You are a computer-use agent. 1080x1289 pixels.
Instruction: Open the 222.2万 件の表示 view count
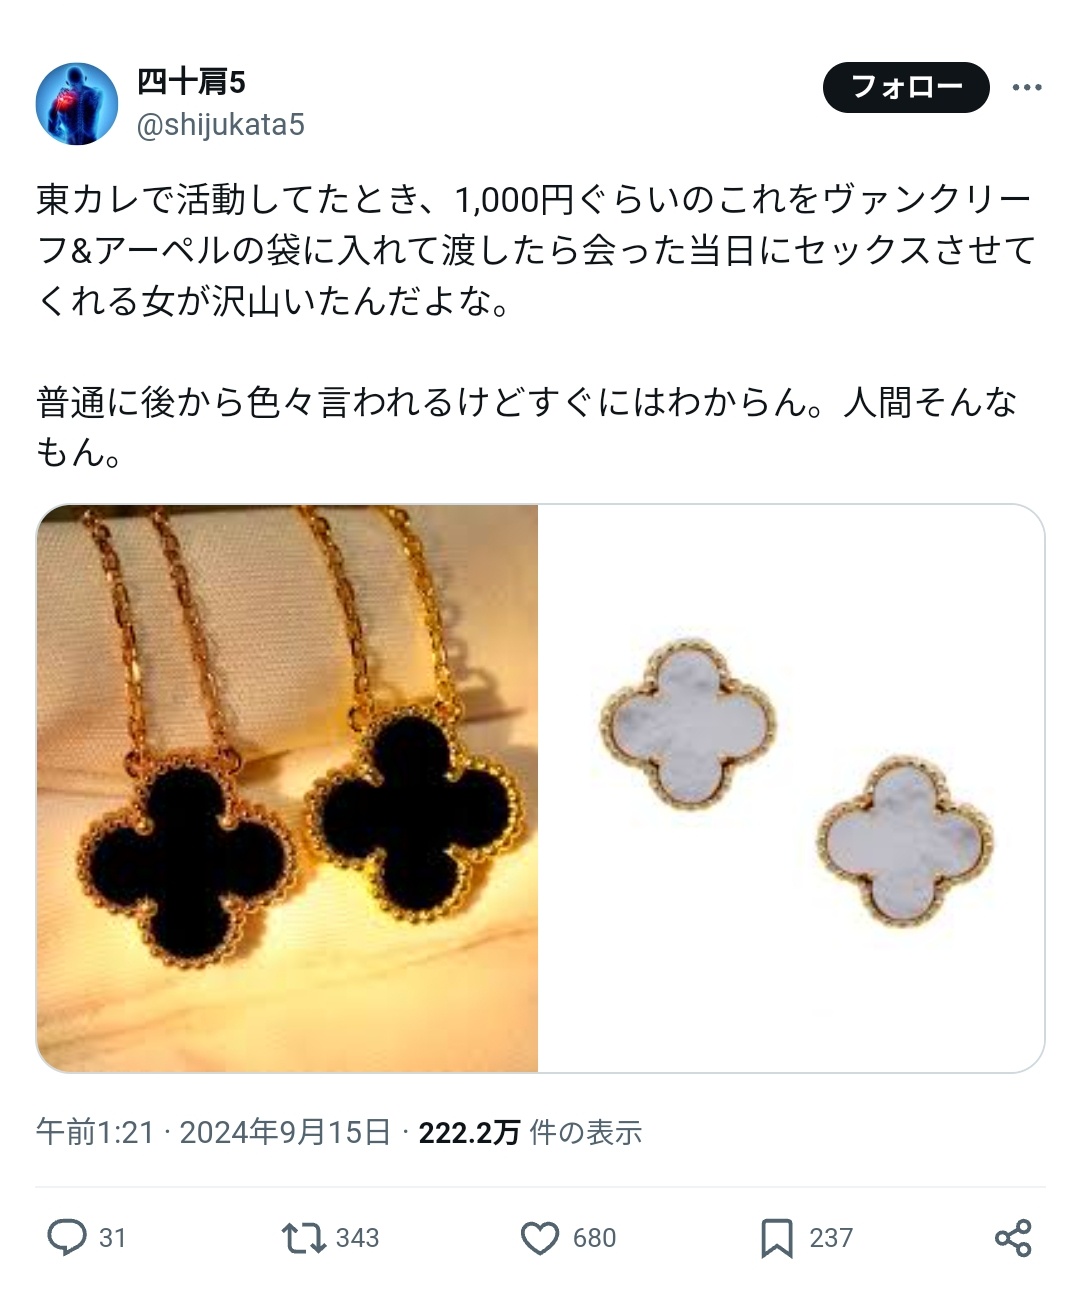pyautogui.click(x=530, y=1132)
